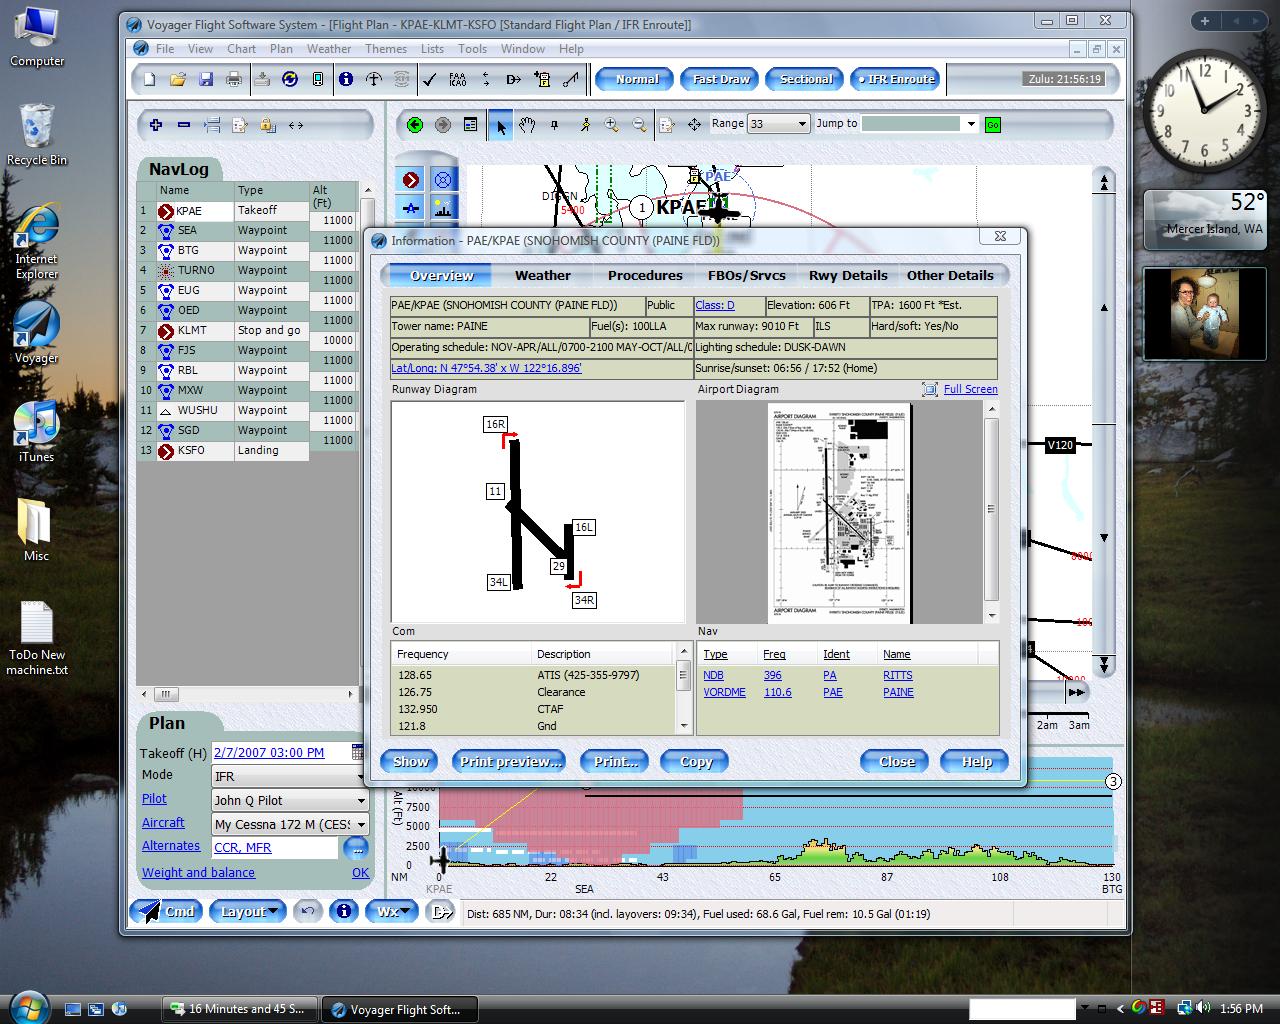
Task: Open the takeoff date calendar picker
Action: (358, 752)
